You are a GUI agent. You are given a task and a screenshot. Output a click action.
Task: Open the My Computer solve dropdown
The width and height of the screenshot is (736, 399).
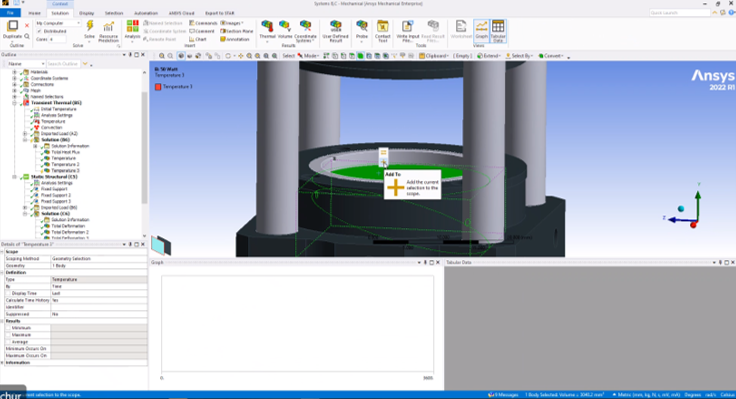[58, 23]
